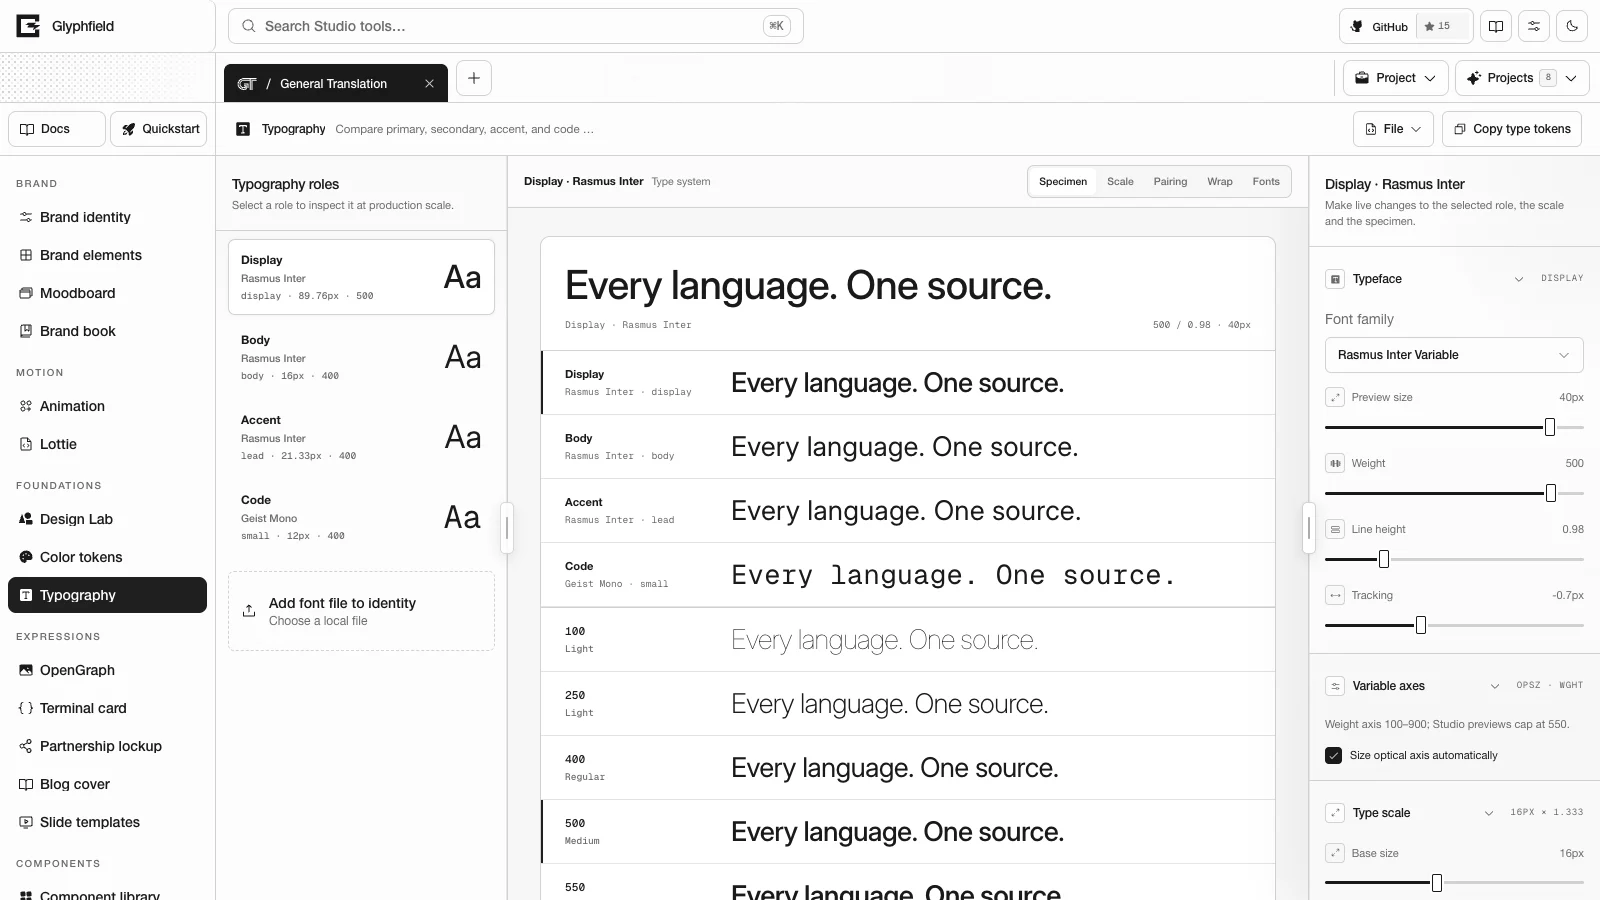Click the Partnership lockup share icon

26,746
